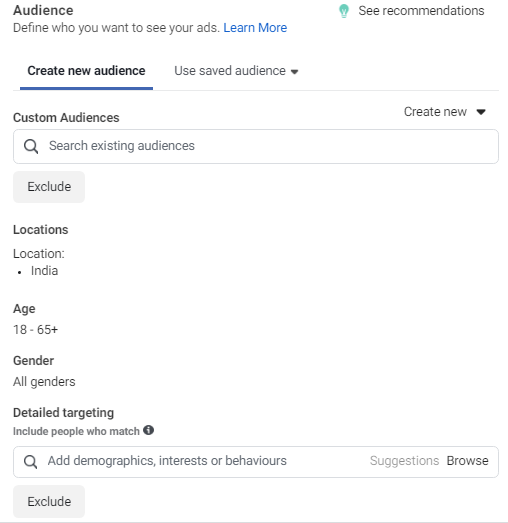Click the All genders value
Screen dimensions: 508x523
point(44,382)
